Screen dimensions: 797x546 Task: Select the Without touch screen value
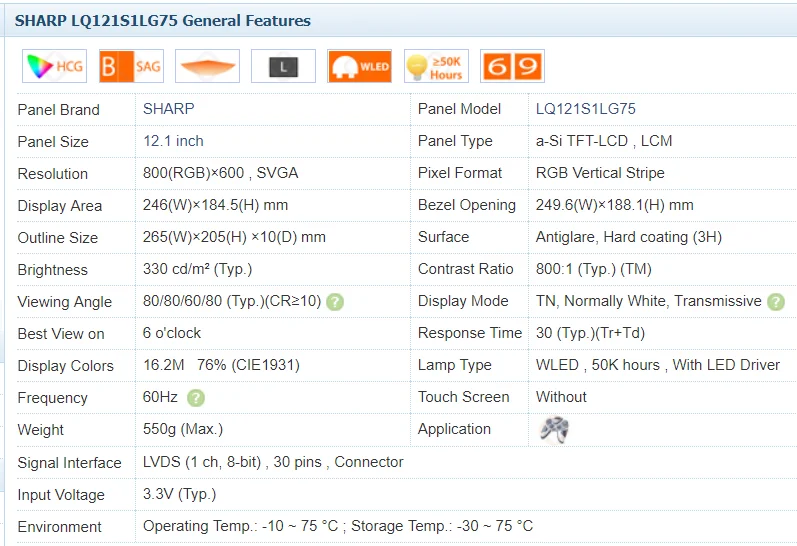click(561, 397)
